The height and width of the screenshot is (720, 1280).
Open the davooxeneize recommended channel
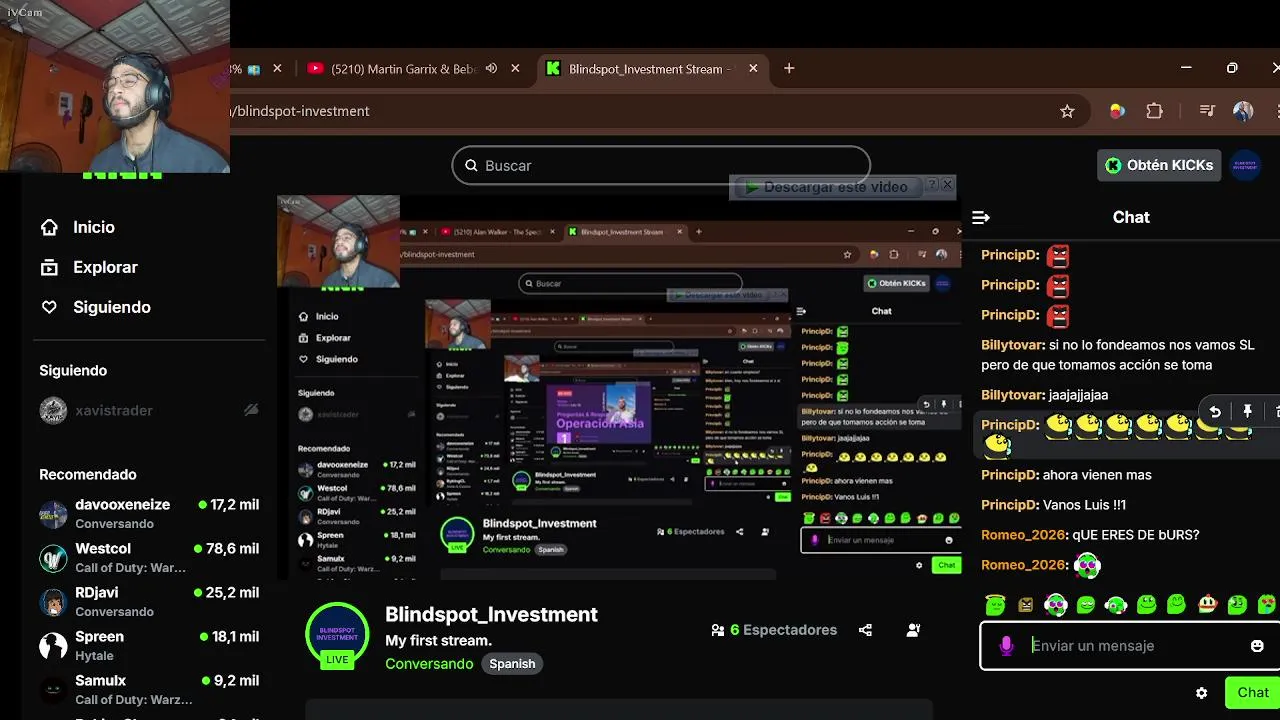coord(150,513)
